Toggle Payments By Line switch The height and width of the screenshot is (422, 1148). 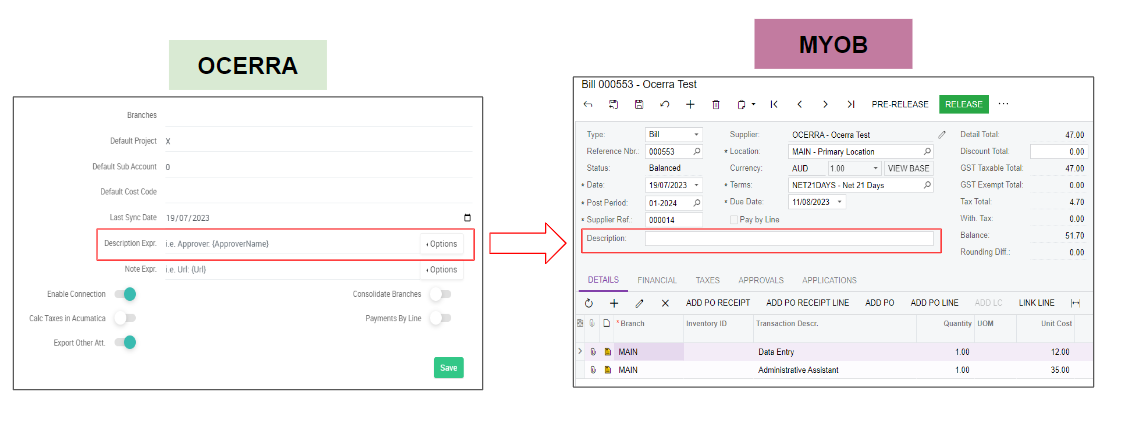tap(440, 318)
